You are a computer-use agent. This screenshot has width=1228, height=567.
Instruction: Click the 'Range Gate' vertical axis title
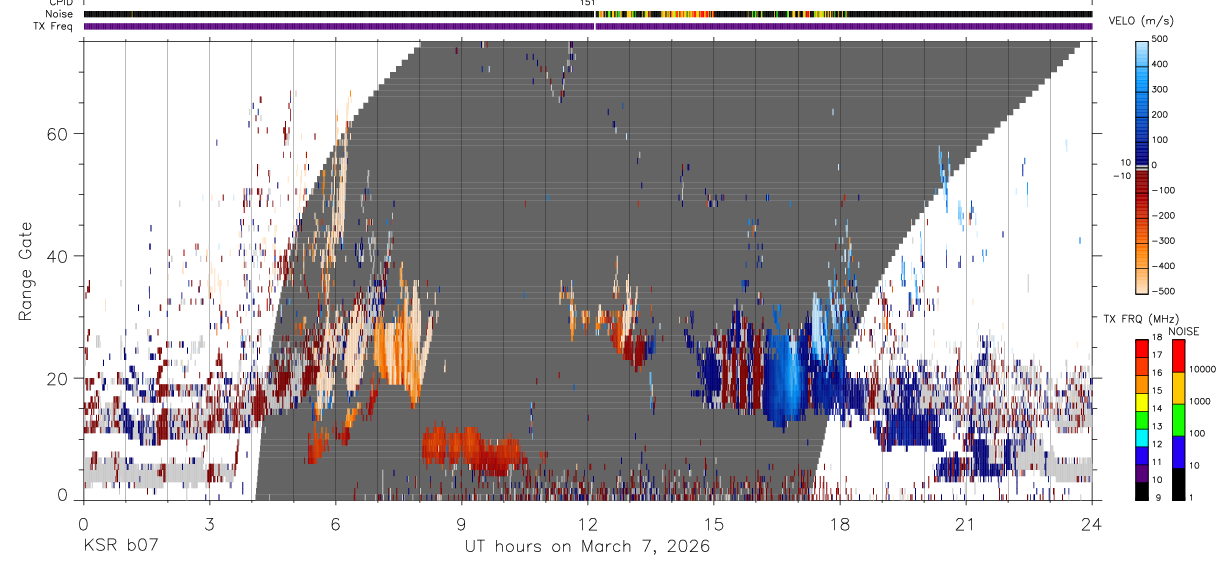28,271
